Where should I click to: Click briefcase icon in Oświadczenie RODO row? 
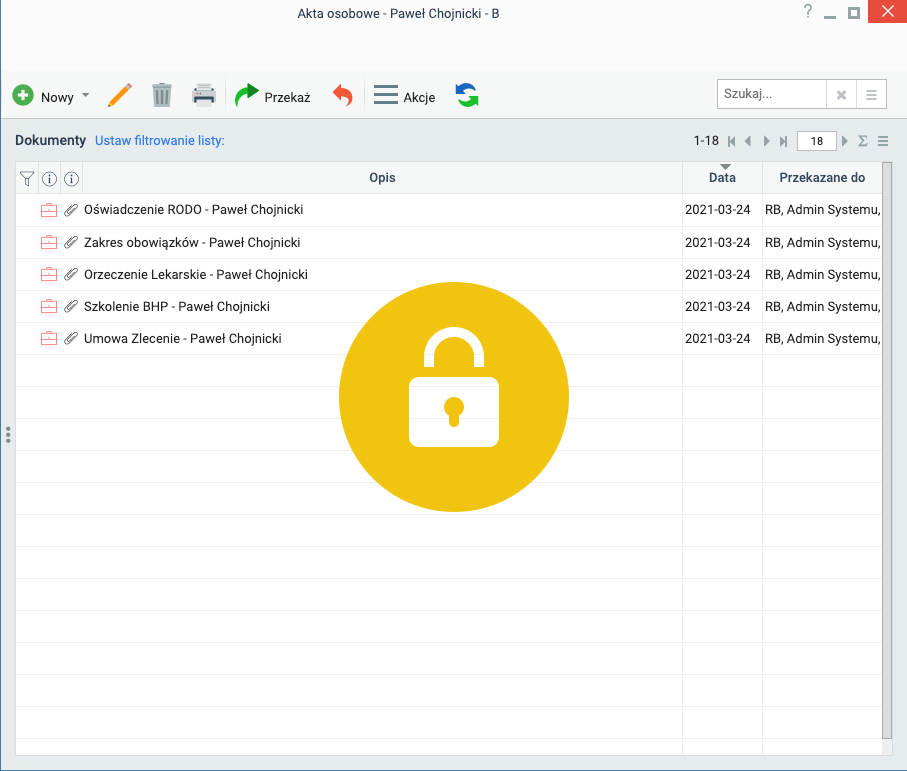(x=49, y=210)
